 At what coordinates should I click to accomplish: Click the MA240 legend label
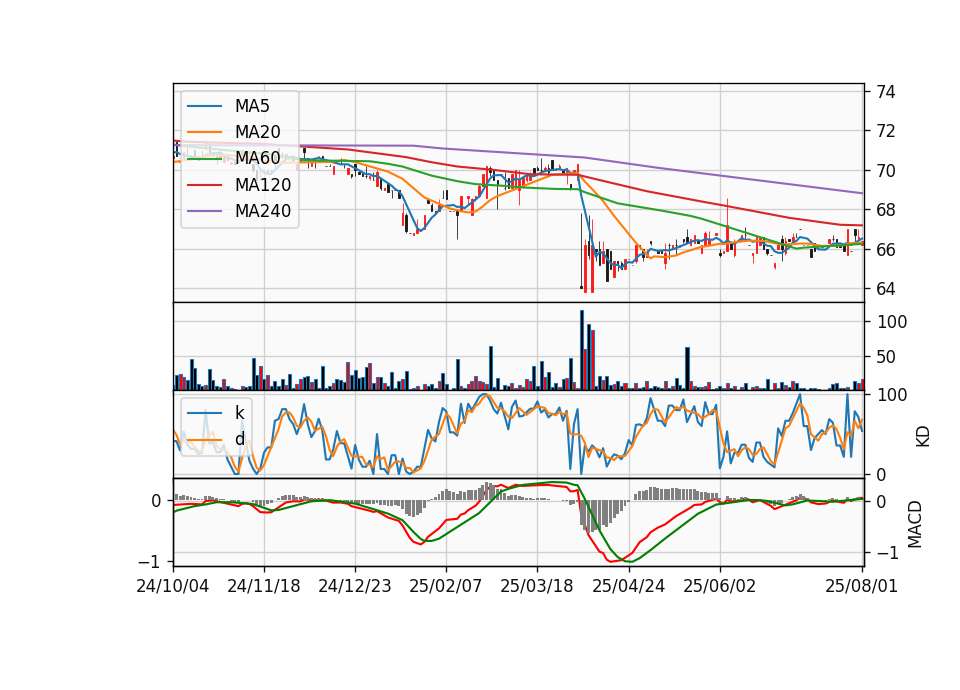[x=263, y=211]
